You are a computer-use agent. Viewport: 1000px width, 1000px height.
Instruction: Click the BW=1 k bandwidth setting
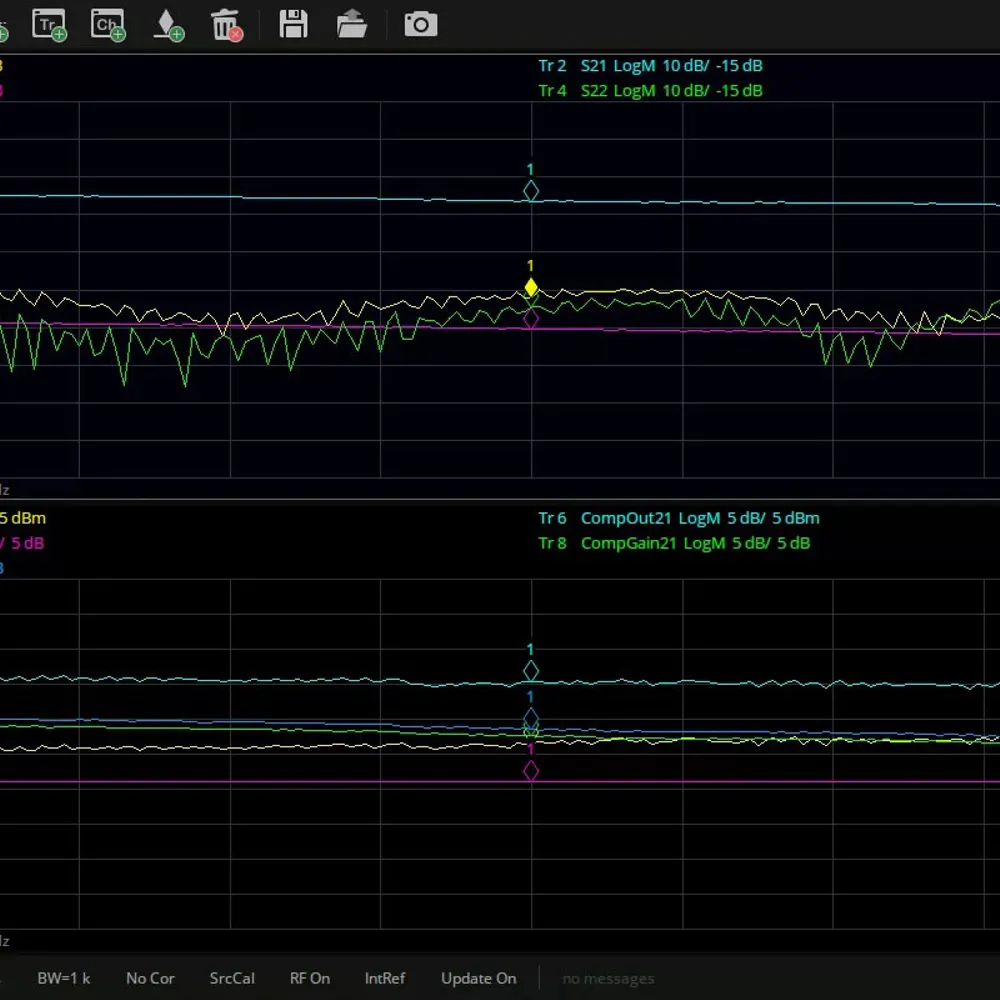(x=63, y=978)
